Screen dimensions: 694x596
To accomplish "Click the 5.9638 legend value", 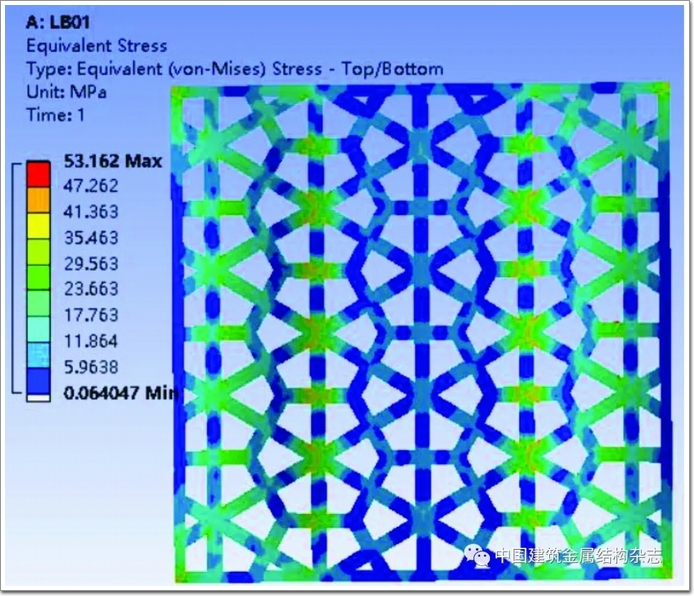I will [91, 366].
